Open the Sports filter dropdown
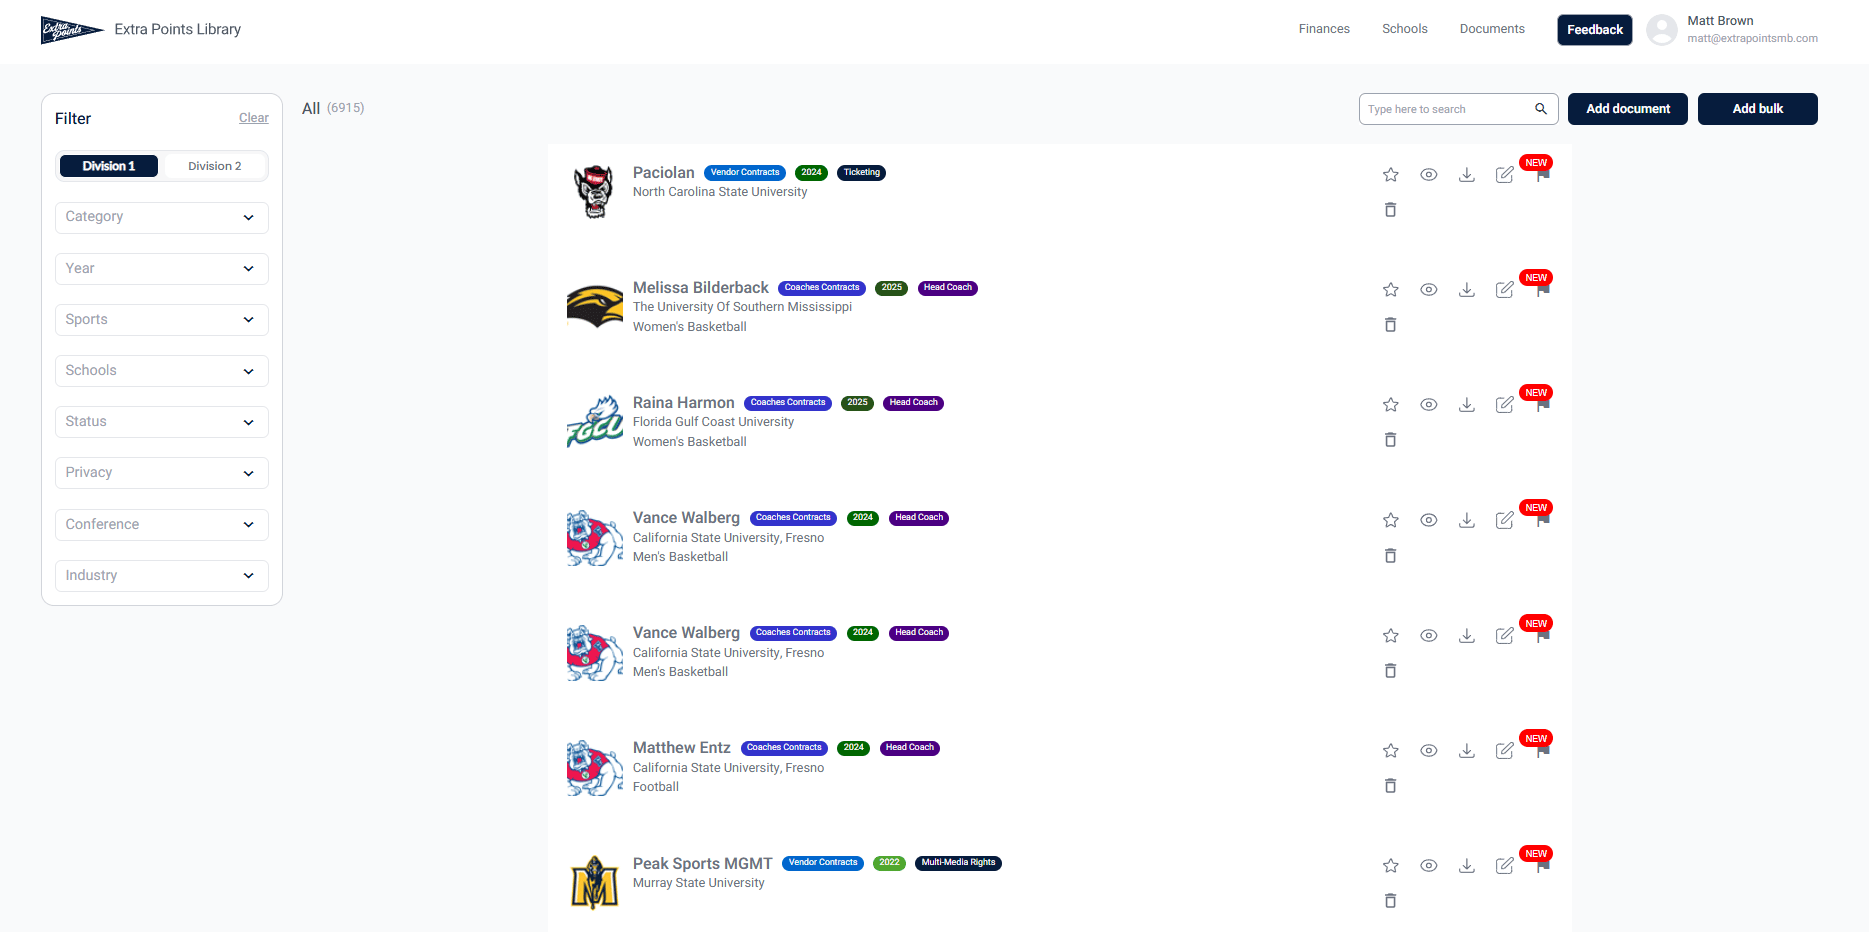The height and width of the screenshot is (932, 1869). coord(162,320)
